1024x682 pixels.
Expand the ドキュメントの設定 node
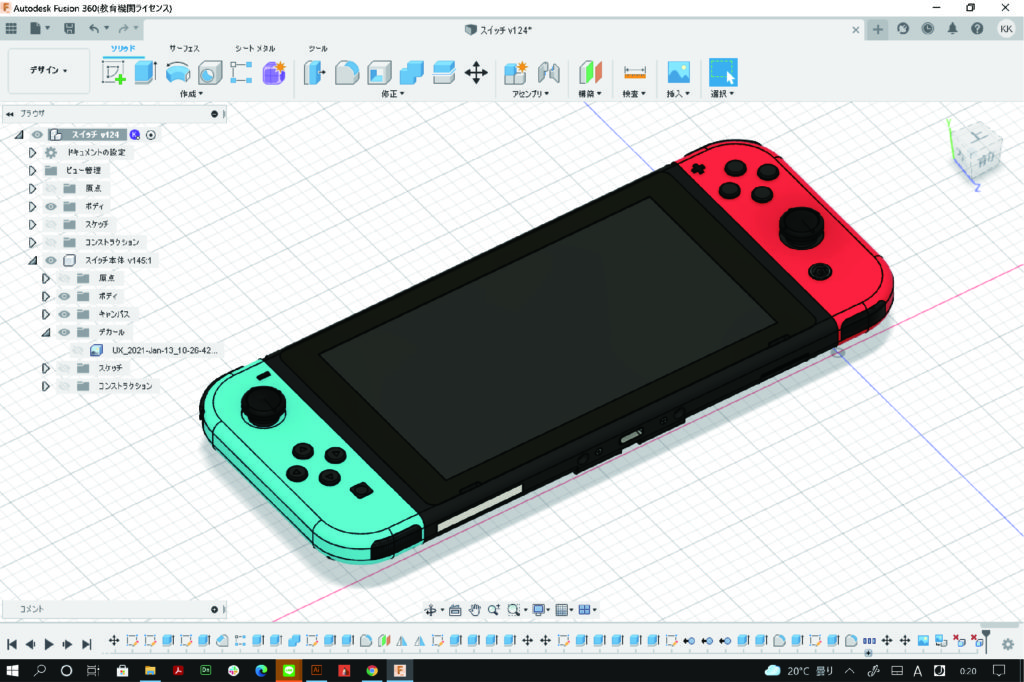point(32,152)
